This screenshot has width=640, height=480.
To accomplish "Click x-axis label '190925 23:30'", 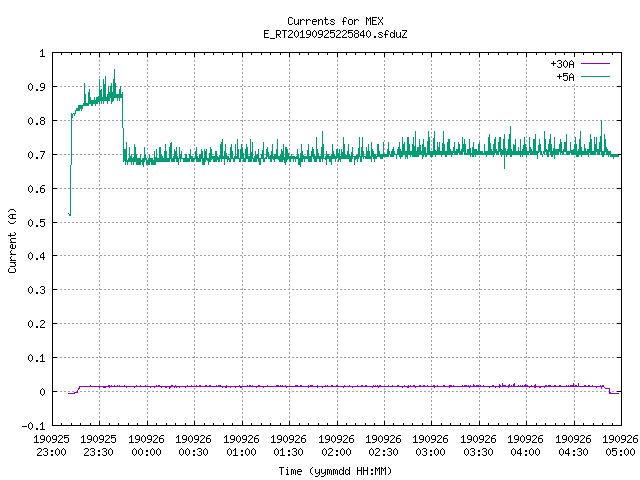I will click(99, 446).
